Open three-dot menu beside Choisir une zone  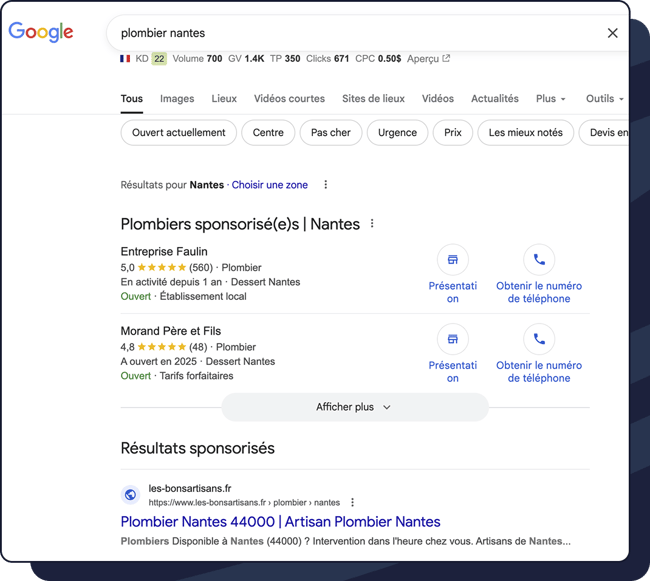pyautogui.click(x=325, y=185)
